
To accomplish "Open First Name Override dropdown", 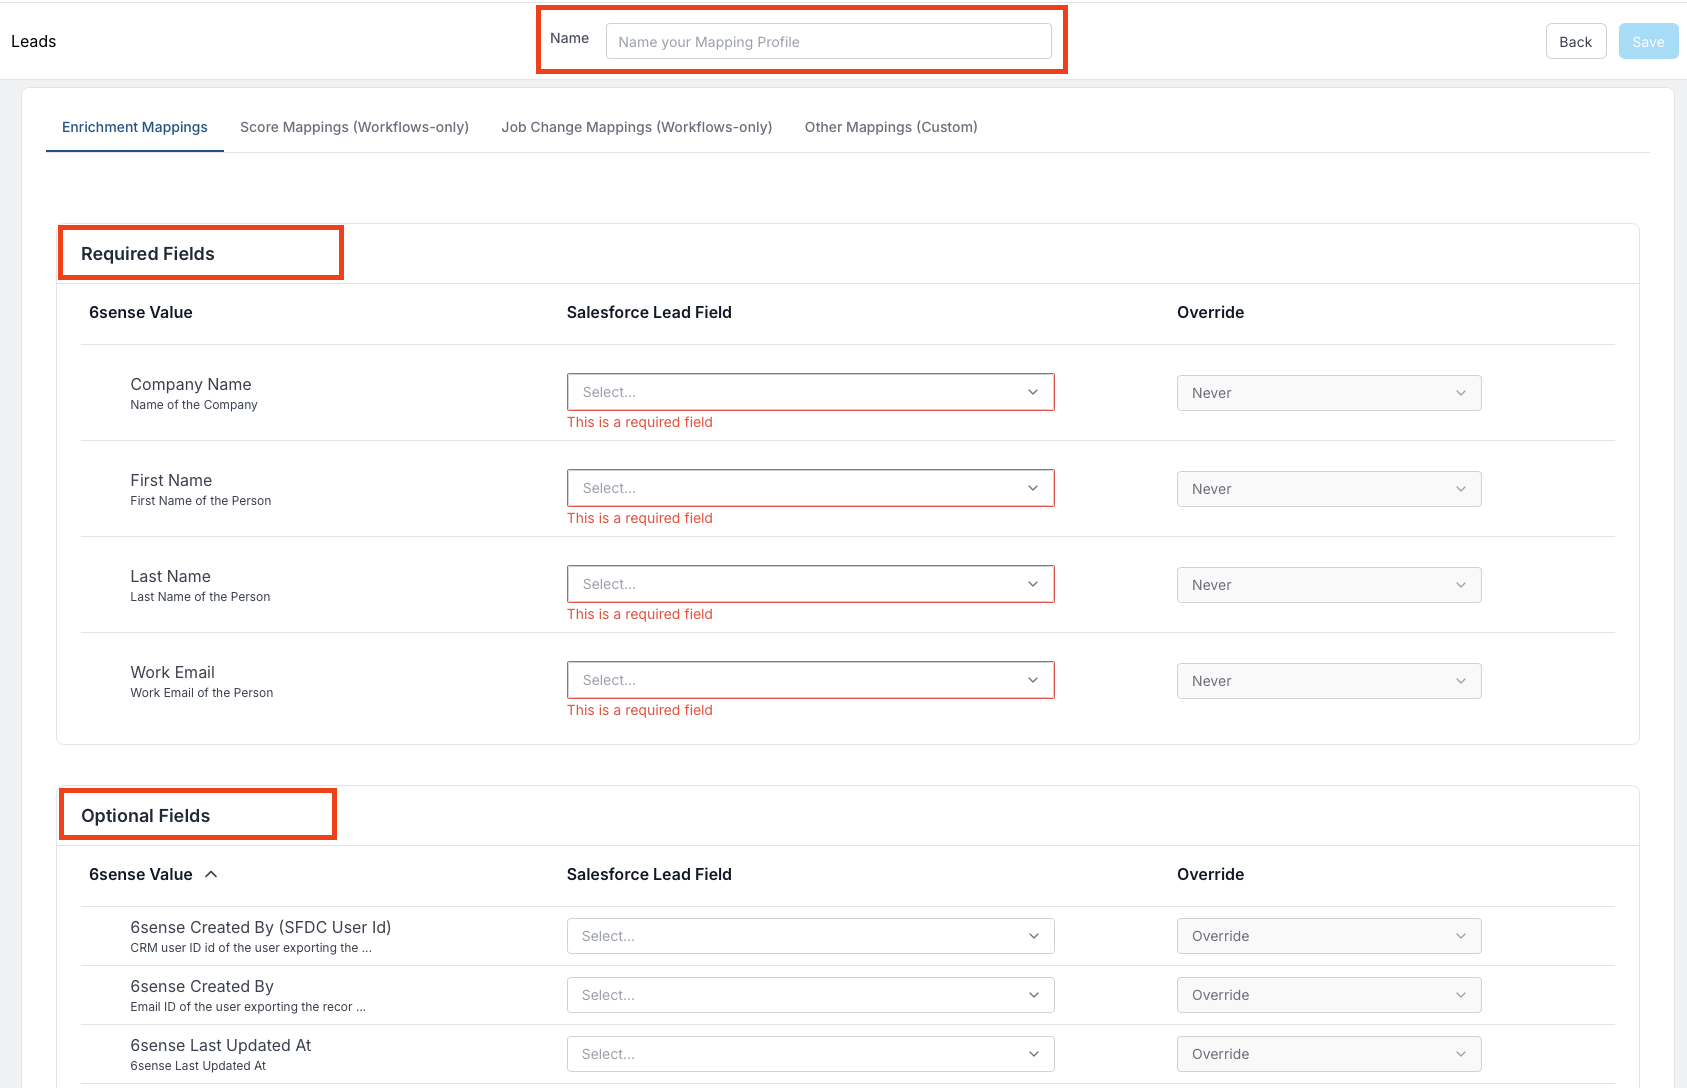I will click(1329, 489).
